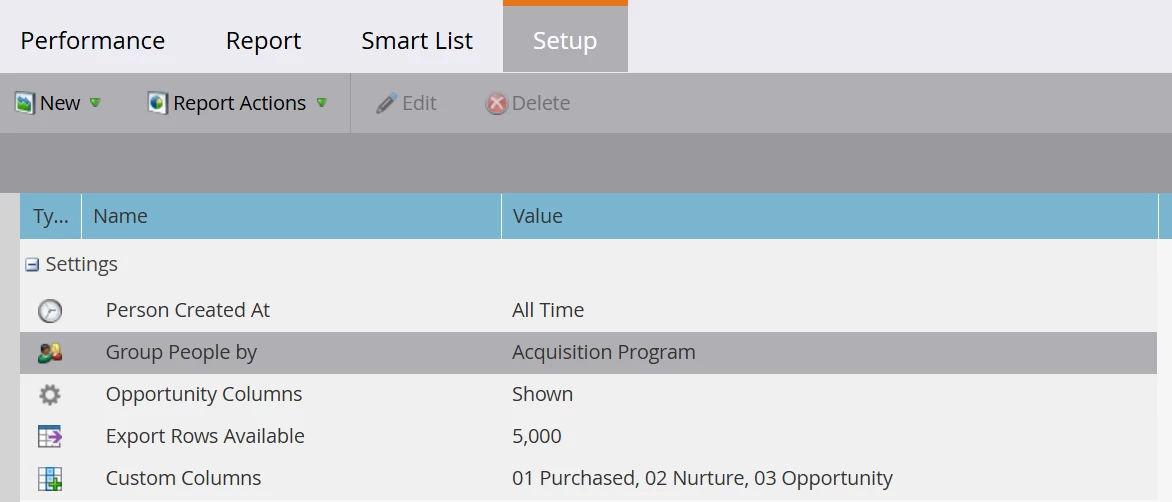Click the Delete red X icon
Viewport: 1172px width, 502px height.
pyautogui.click(x=496, y=103)
